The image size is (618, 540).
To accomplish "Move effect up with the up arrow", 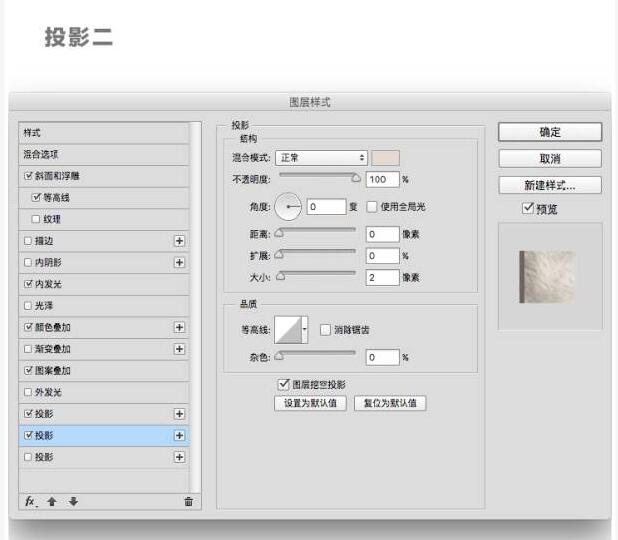I will (52, 501).
